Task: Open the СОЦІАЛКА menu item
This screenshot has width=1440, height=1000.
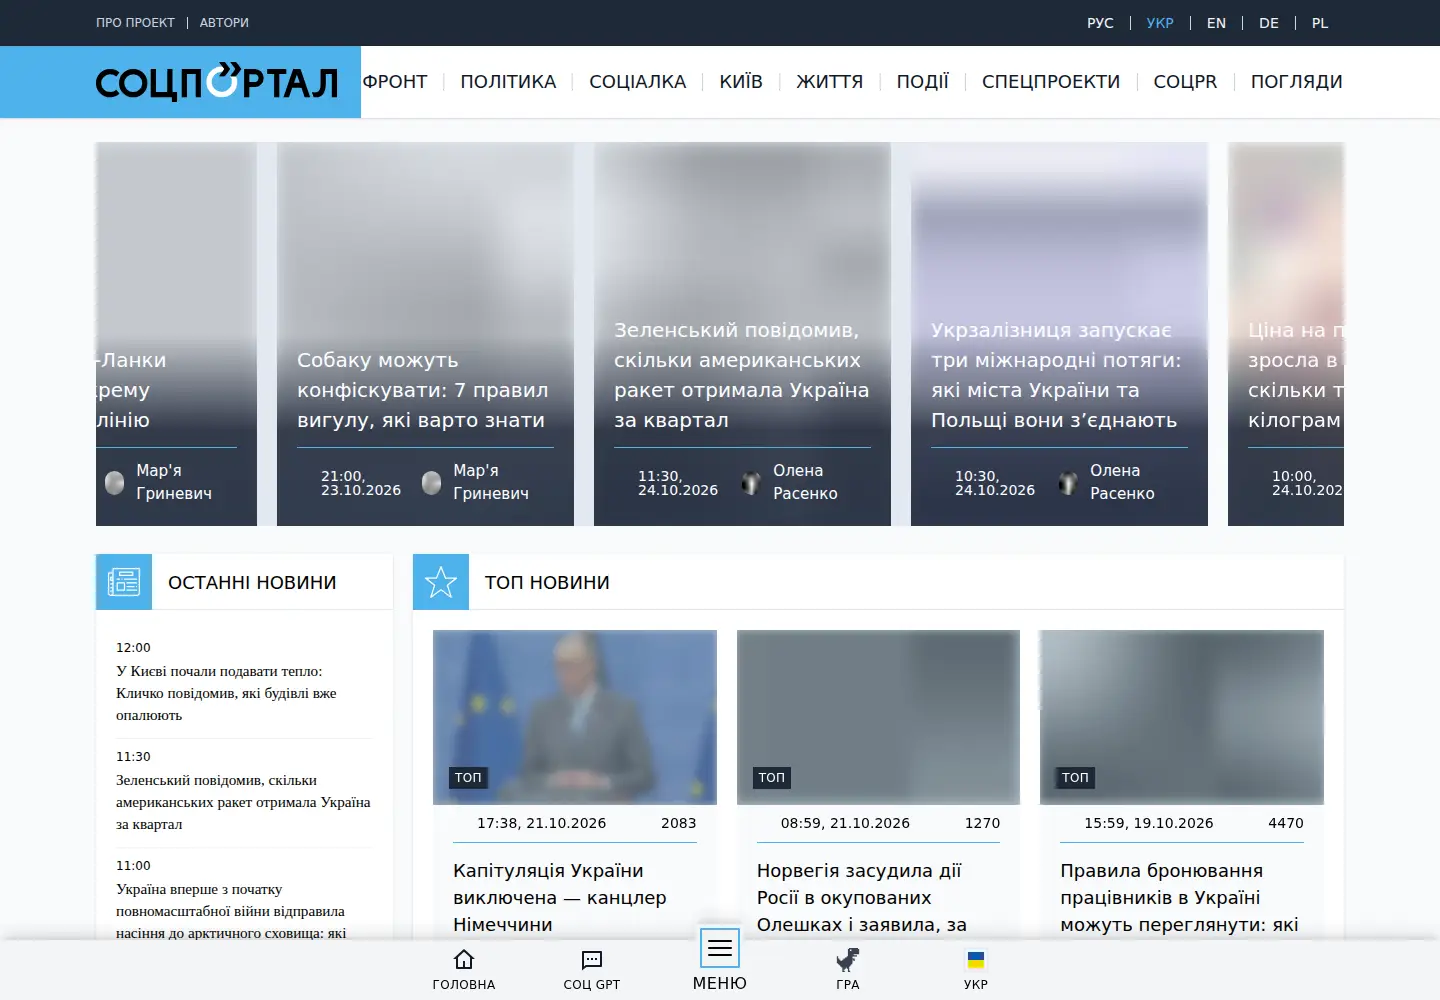Action: [638, 82]
